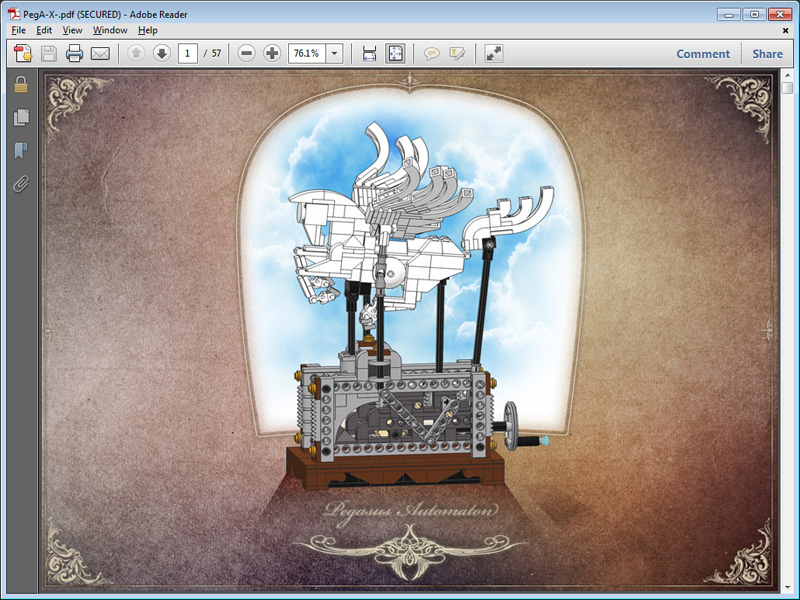
Task: Open the Share pane
Action: pyautogui.click(x=768, y=54)
